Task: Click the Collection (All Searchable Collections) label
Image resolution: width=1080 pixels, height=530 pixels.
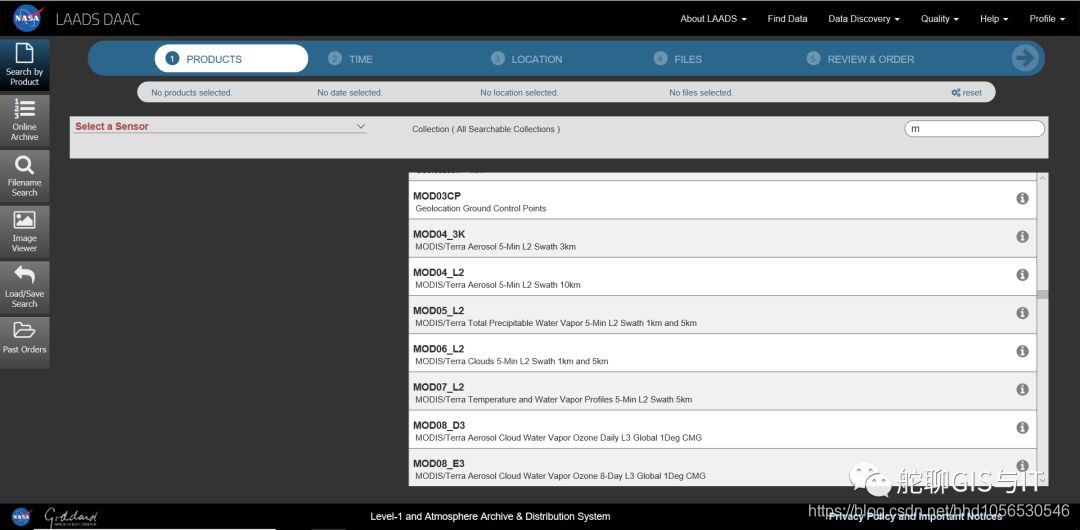Action: (x=486, y=129)
